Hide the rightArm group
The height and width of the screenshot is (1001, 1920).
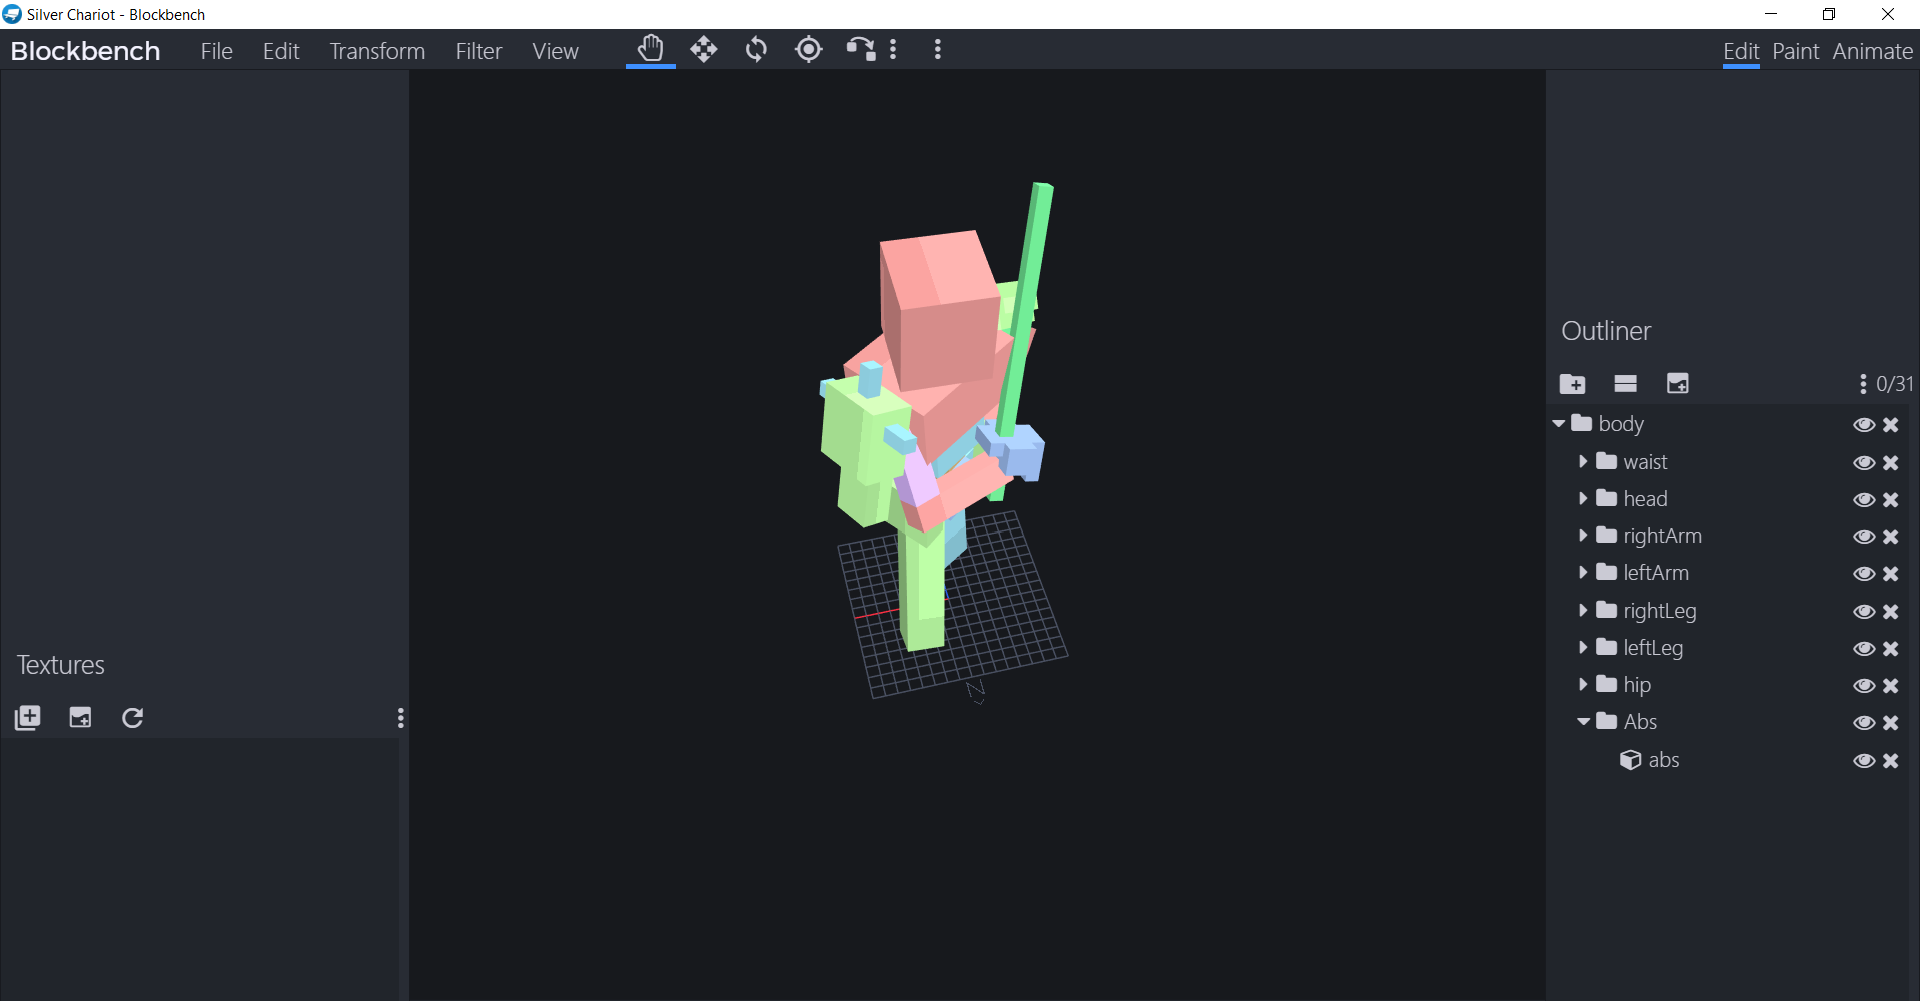[x=1864, y=537]
